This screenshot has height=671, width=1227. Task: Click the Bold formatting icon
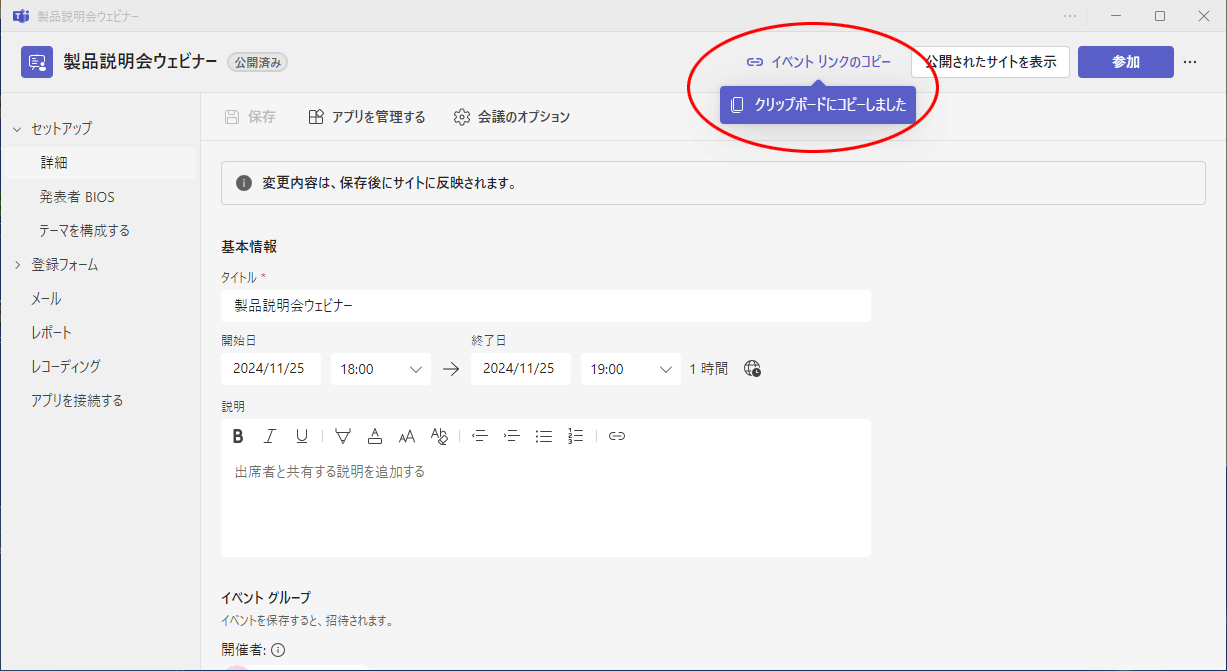238,436
